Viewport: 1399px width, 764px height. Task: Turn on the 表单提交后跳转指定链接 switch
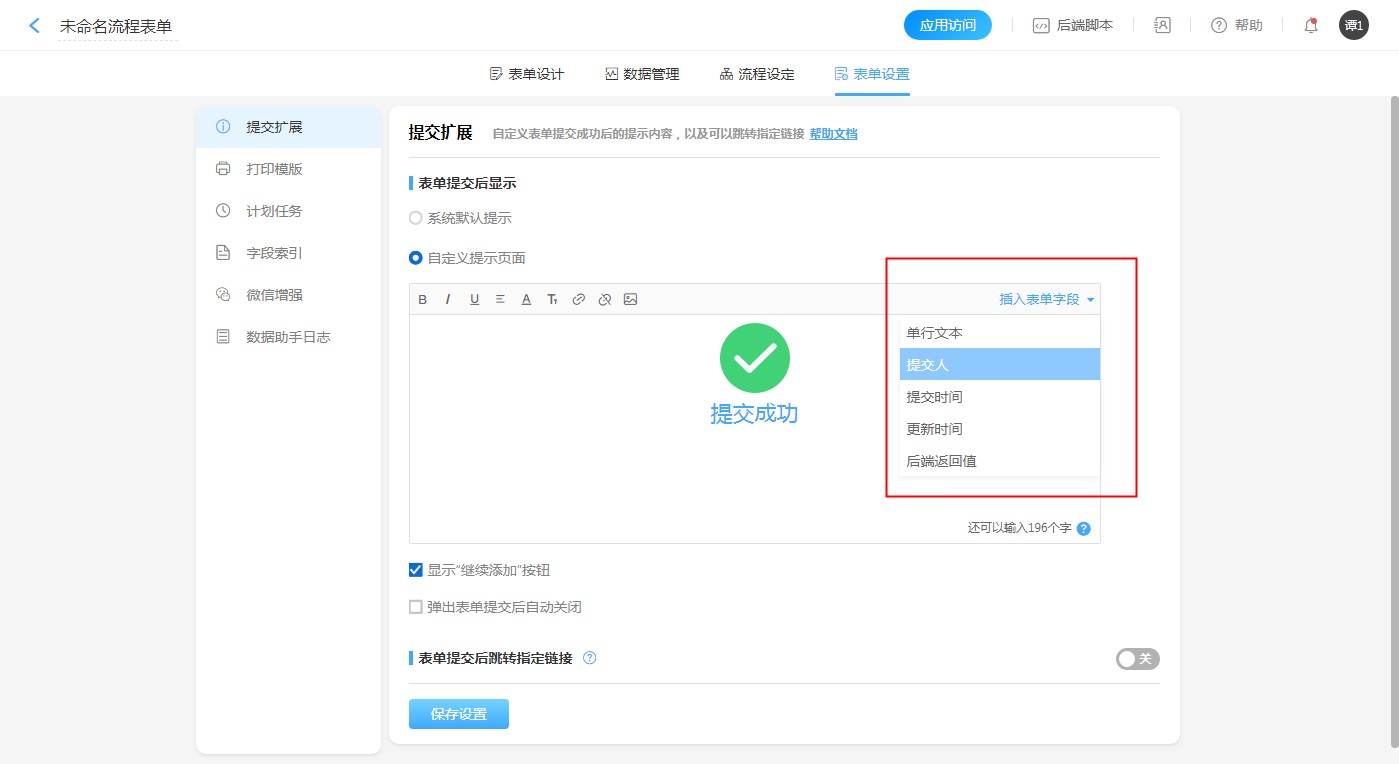1137,659
